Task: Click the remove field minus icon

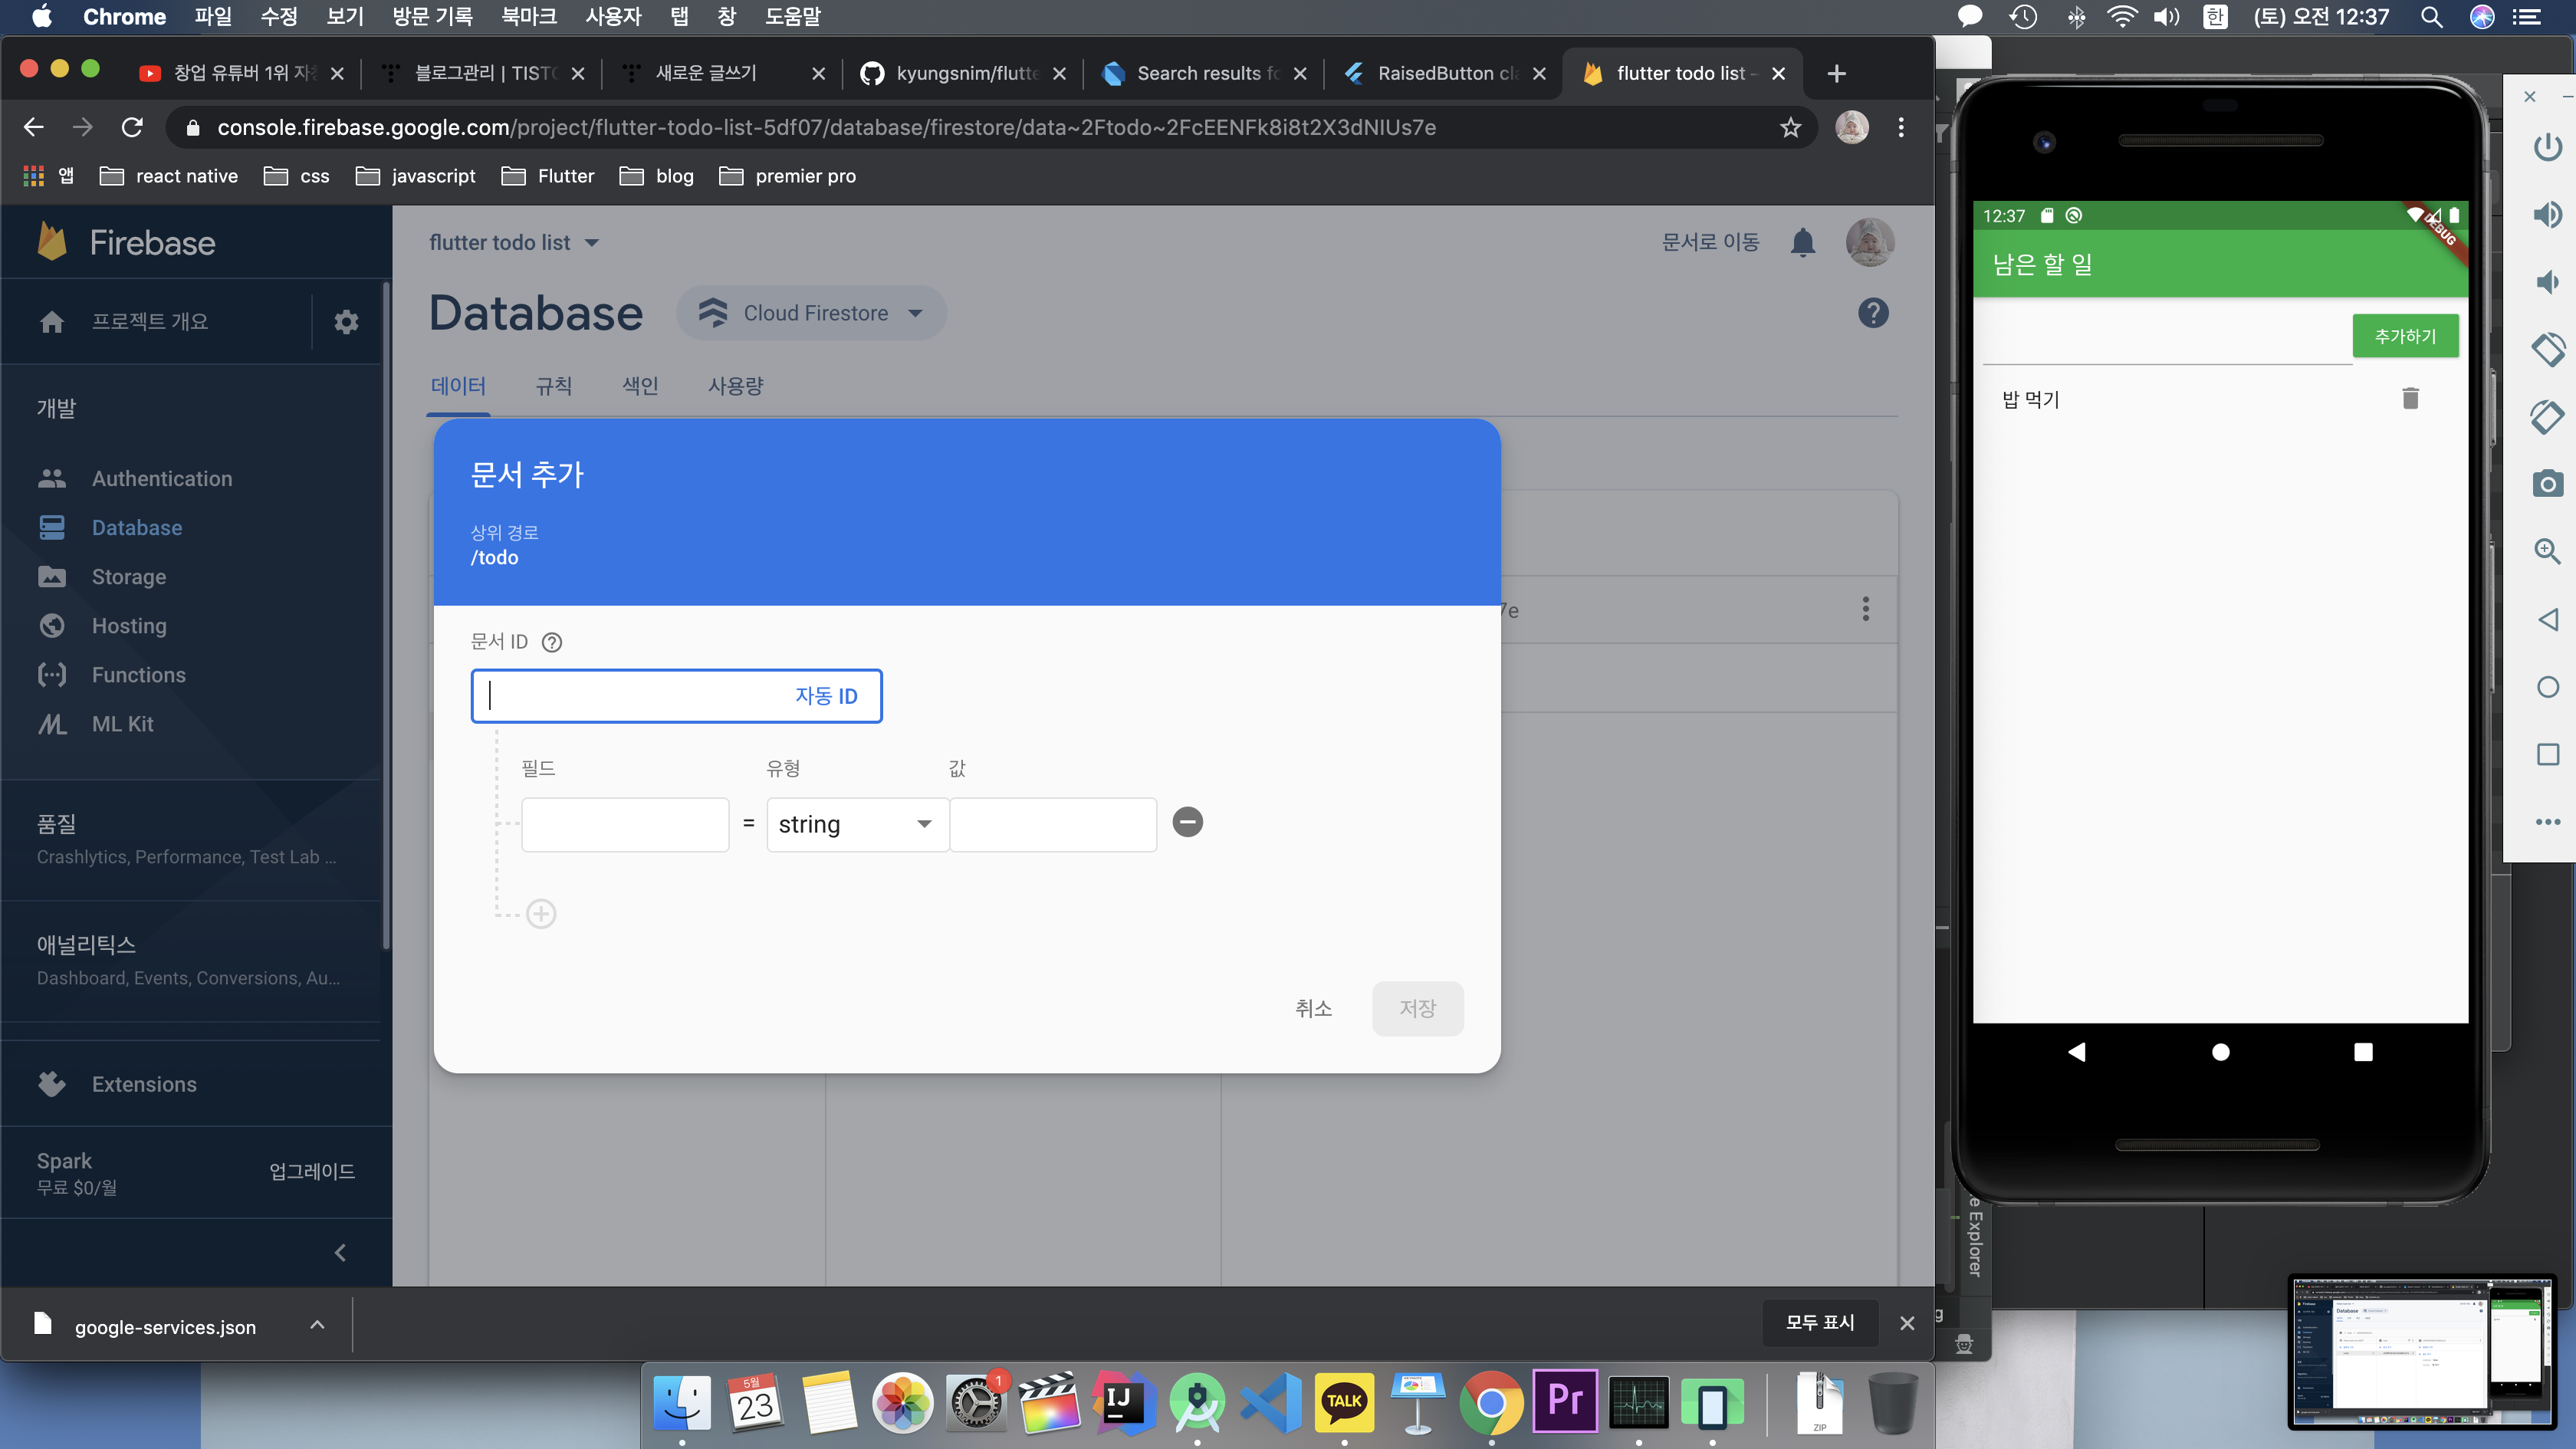Action: [1187, 822]
